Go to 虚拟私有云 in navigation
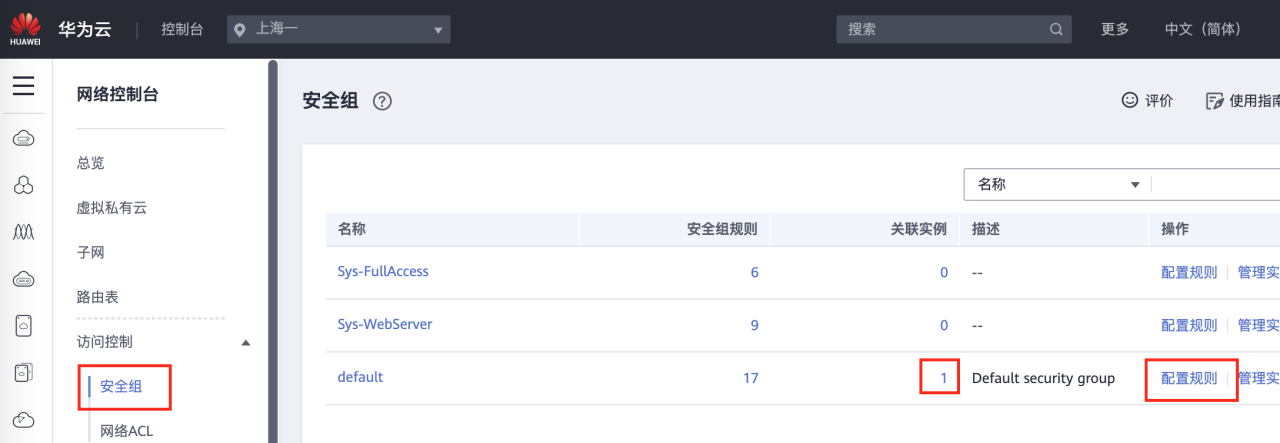This screenshot has width=1280, height=443. coord(112,208)
